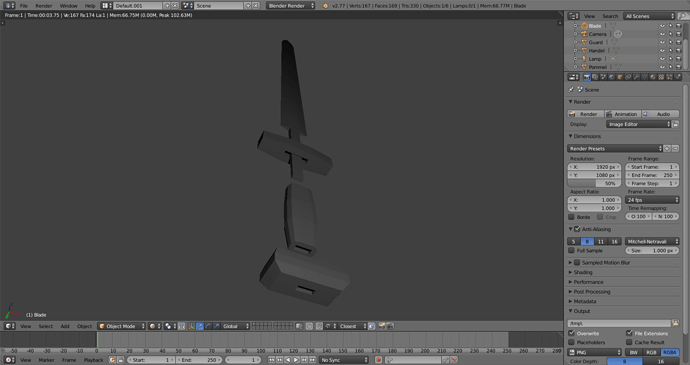Open the Texture properties tab icon
690x365 pixels.
click(661, 77)
